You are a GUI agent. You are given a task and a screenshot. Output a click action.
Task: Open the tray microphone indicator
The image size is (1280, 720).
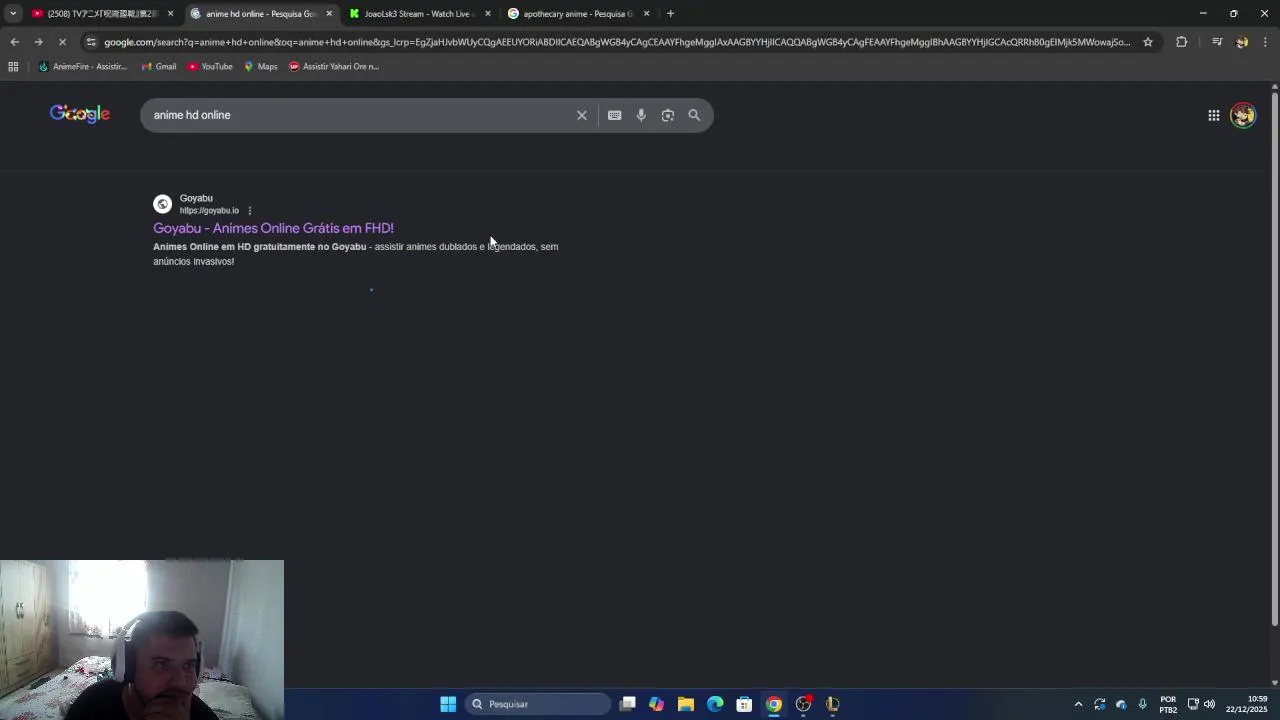[1142, 704]
